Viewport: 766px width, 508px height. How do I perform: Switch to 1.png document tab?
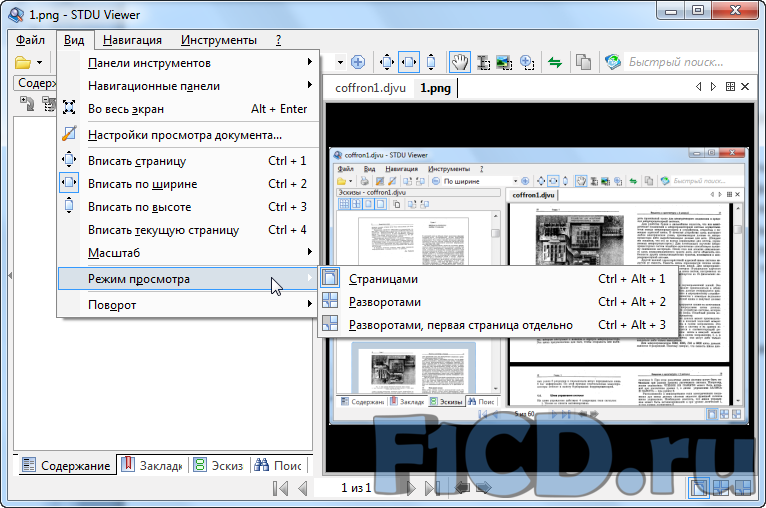435,88
